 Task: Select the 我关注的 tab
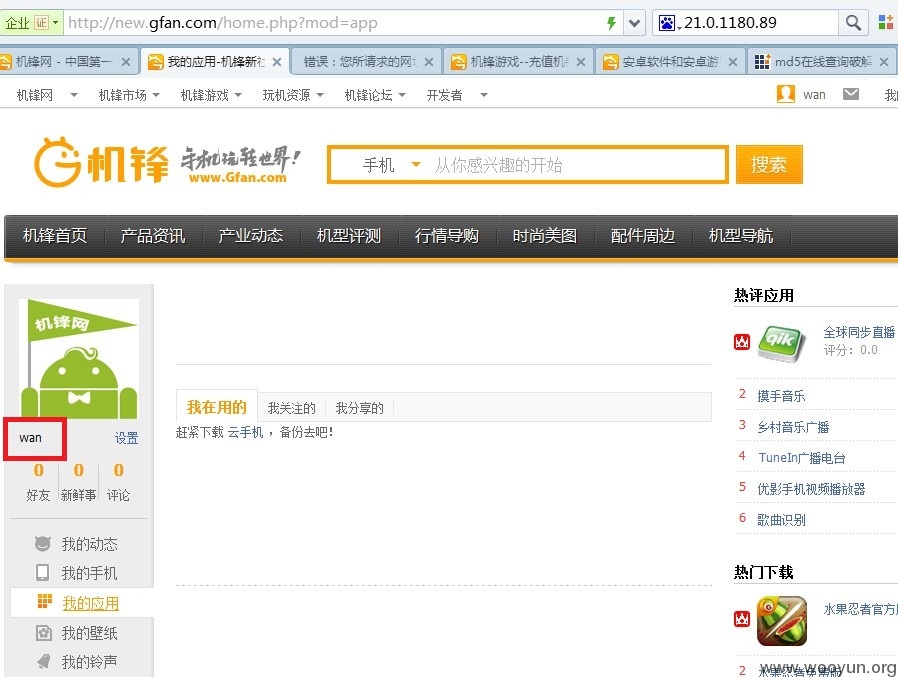(x=292, y=408)
